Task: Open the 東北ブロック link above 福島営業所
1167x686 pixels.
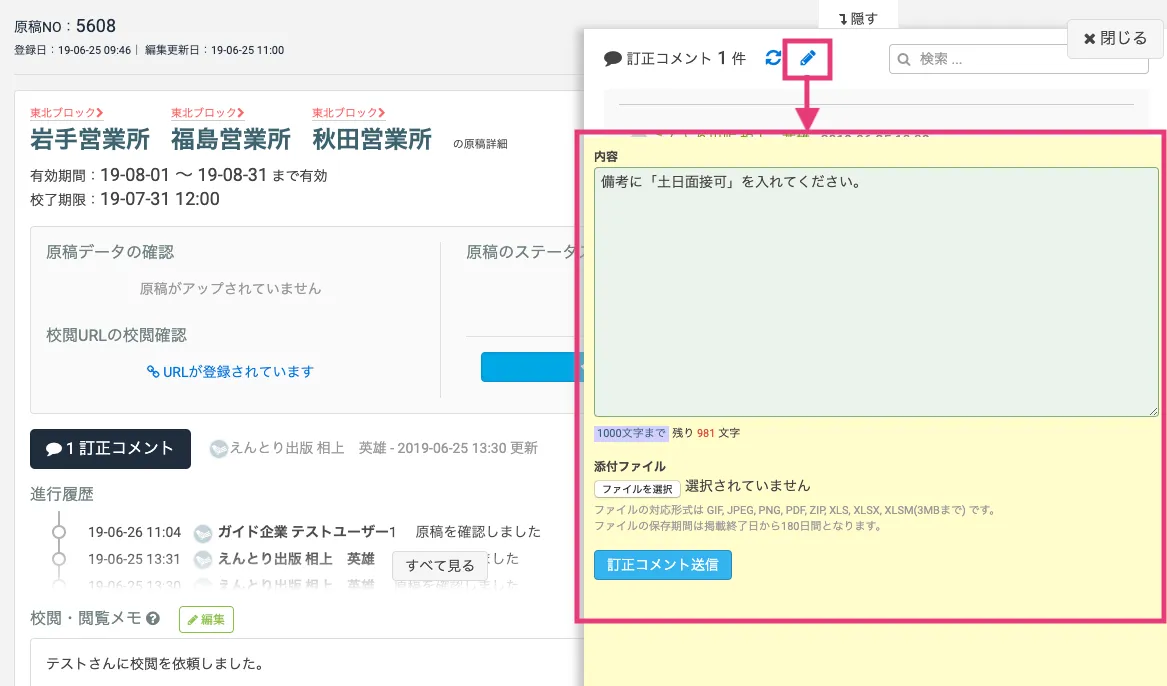Action: point(208,112)
